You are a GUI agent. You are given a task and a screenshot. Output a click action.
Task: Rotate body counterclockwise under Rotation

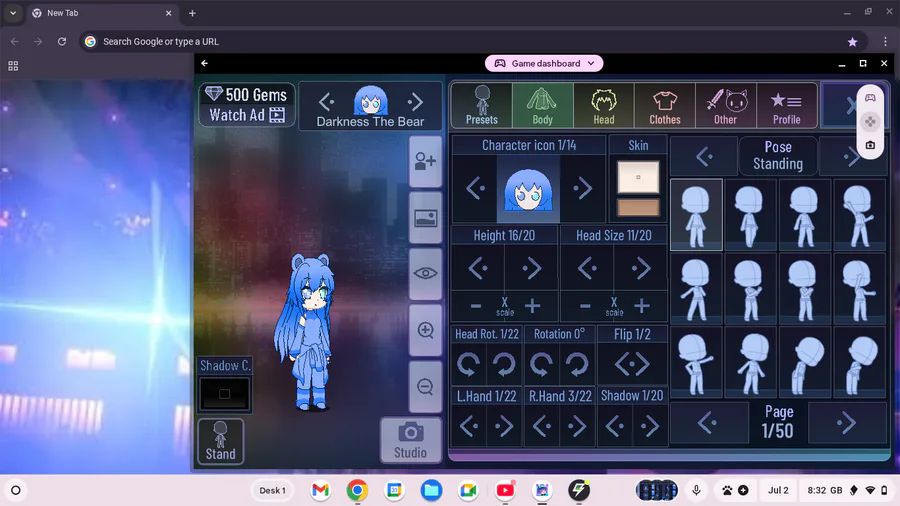pos(541,364)
